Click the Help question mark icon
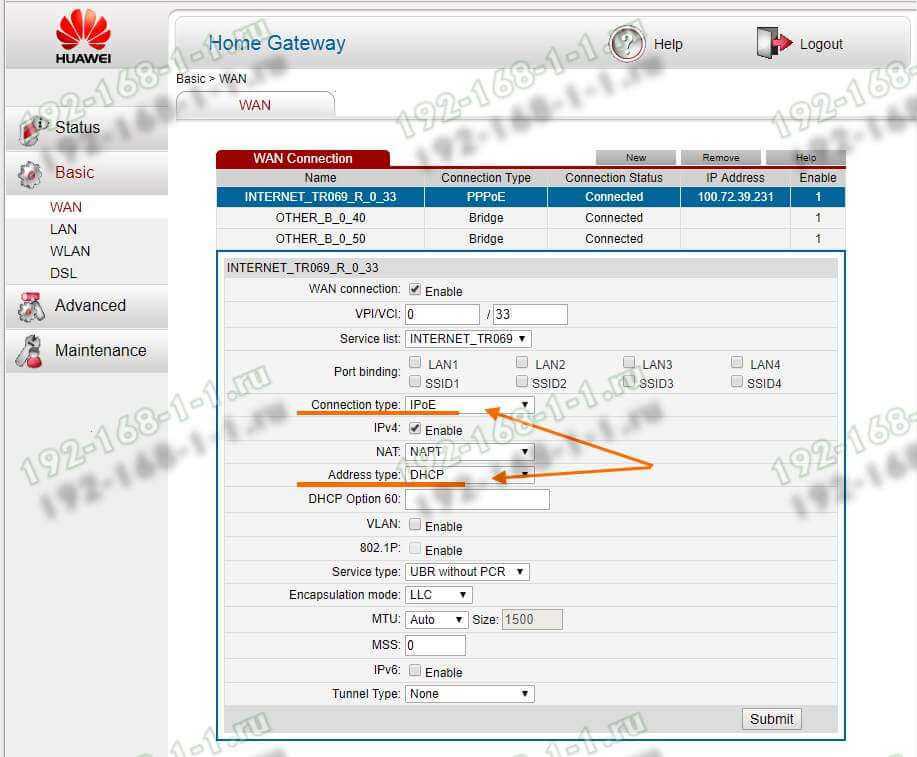This screenshot has width=917, height=757. point(627,44)
